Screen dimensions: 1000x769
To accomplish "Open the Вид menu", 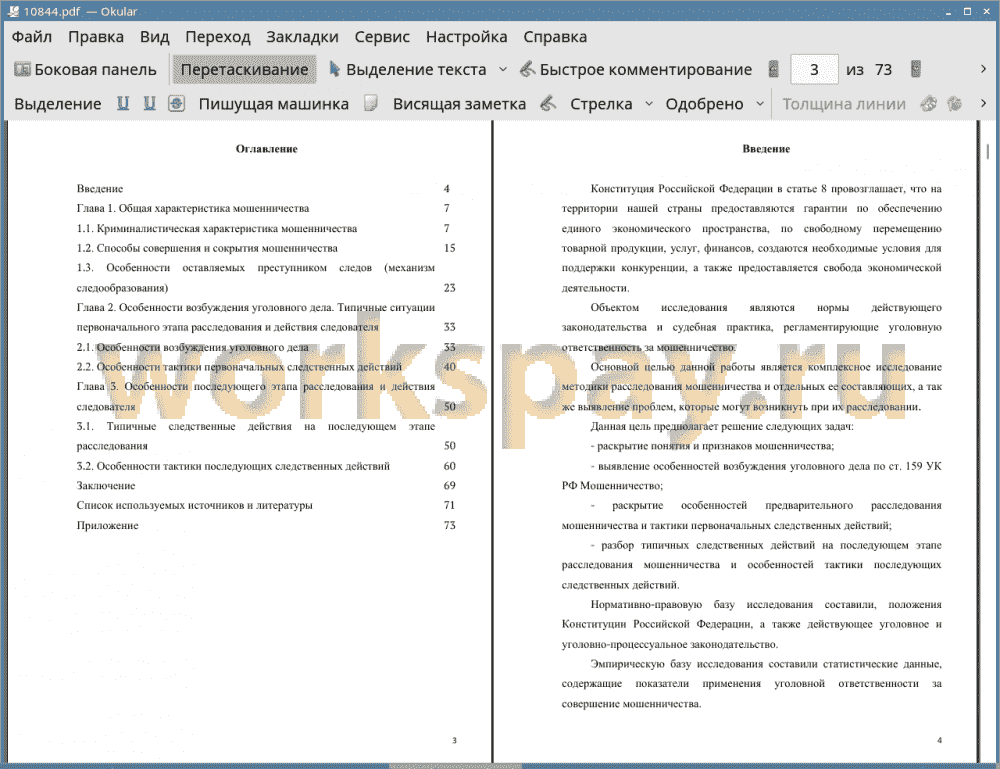I will click(x=154, y=37).
